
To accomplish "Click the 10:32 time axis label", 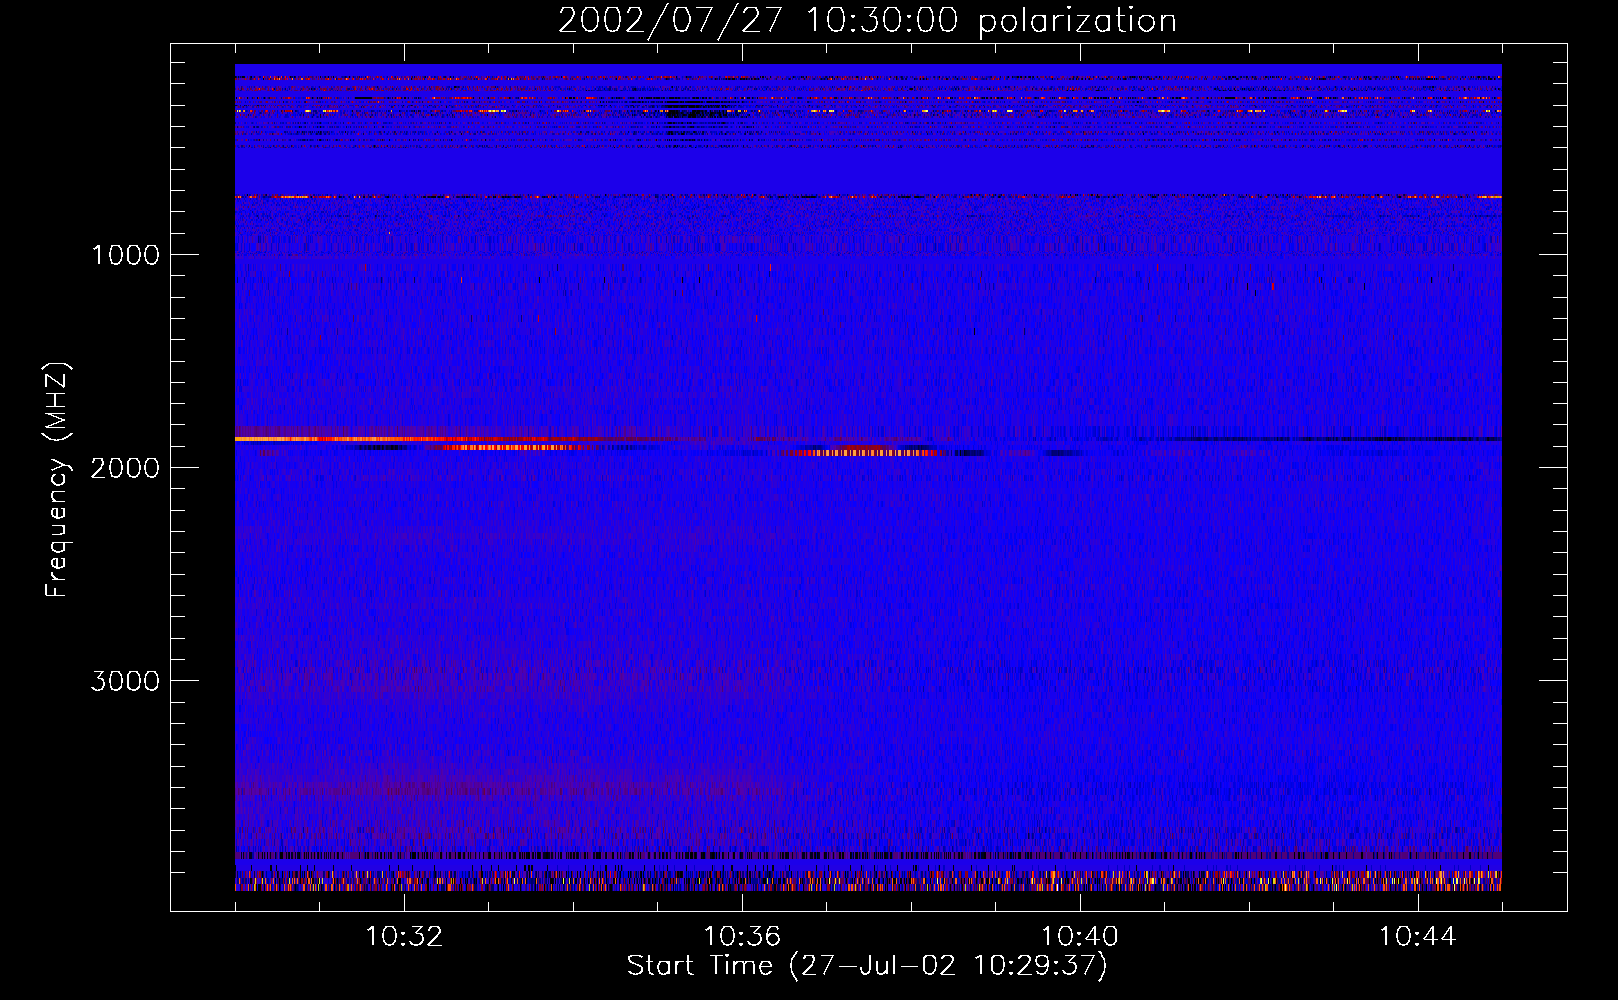I will pyautogui.click(x=404, y=937).
